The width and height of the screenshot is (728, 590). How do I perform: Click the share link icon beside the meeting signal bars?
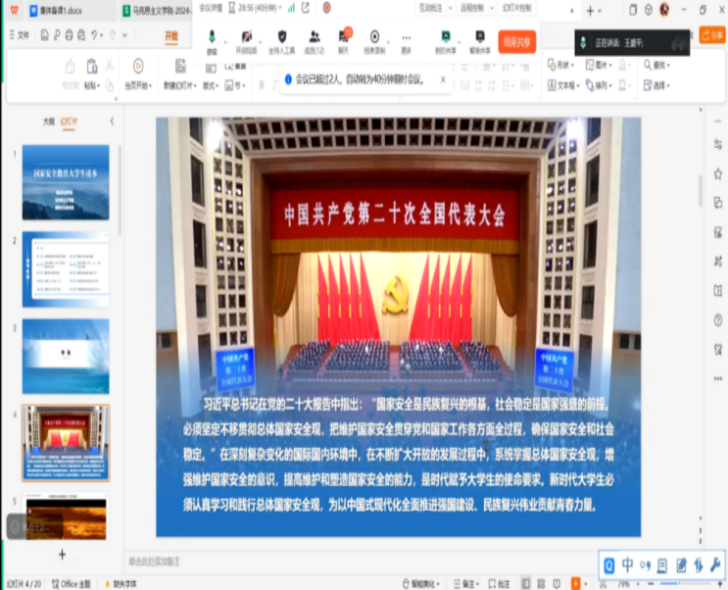306,8
